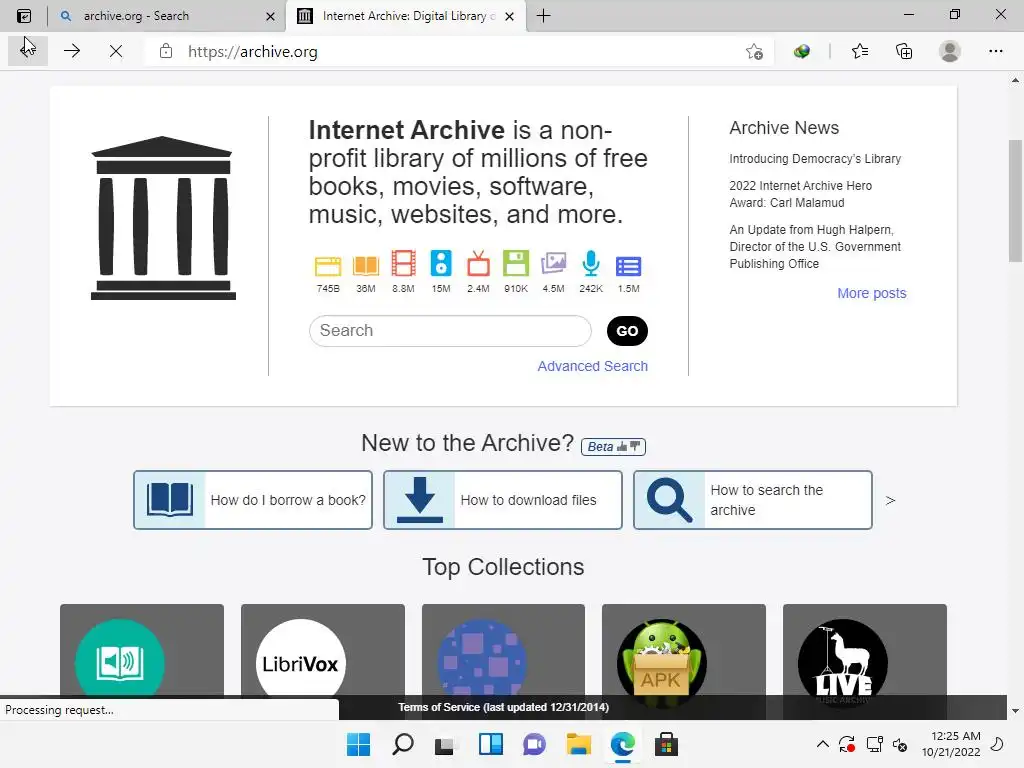Show next help cards arrow

[x=890, y=500]
